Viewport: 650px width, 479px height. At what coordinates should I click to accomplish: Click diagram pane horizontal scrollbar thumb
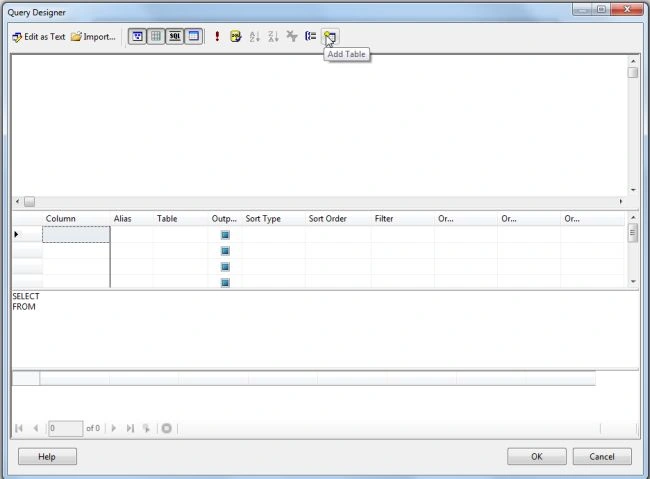(x=29, y=202)
